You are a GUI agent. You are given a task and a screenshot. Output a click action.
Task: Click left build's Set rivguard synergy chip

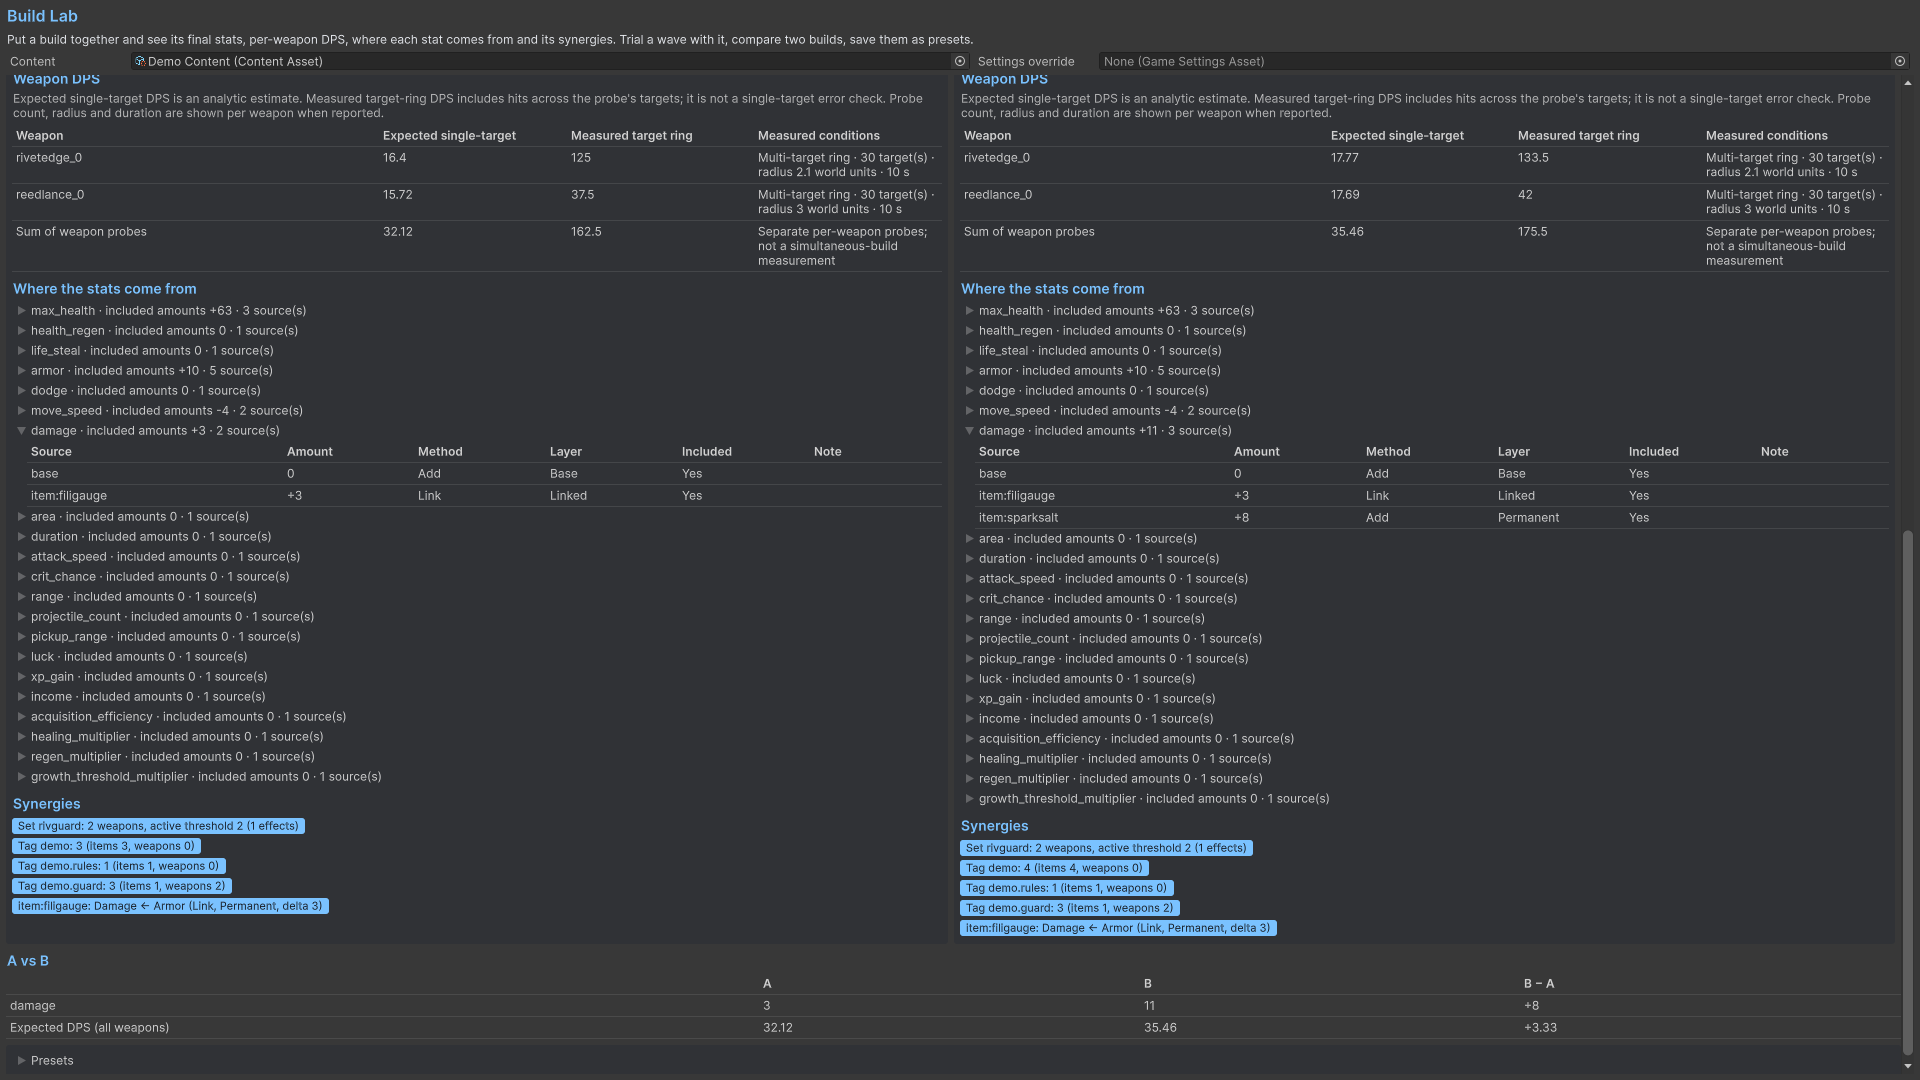click(x=158, y=826)
